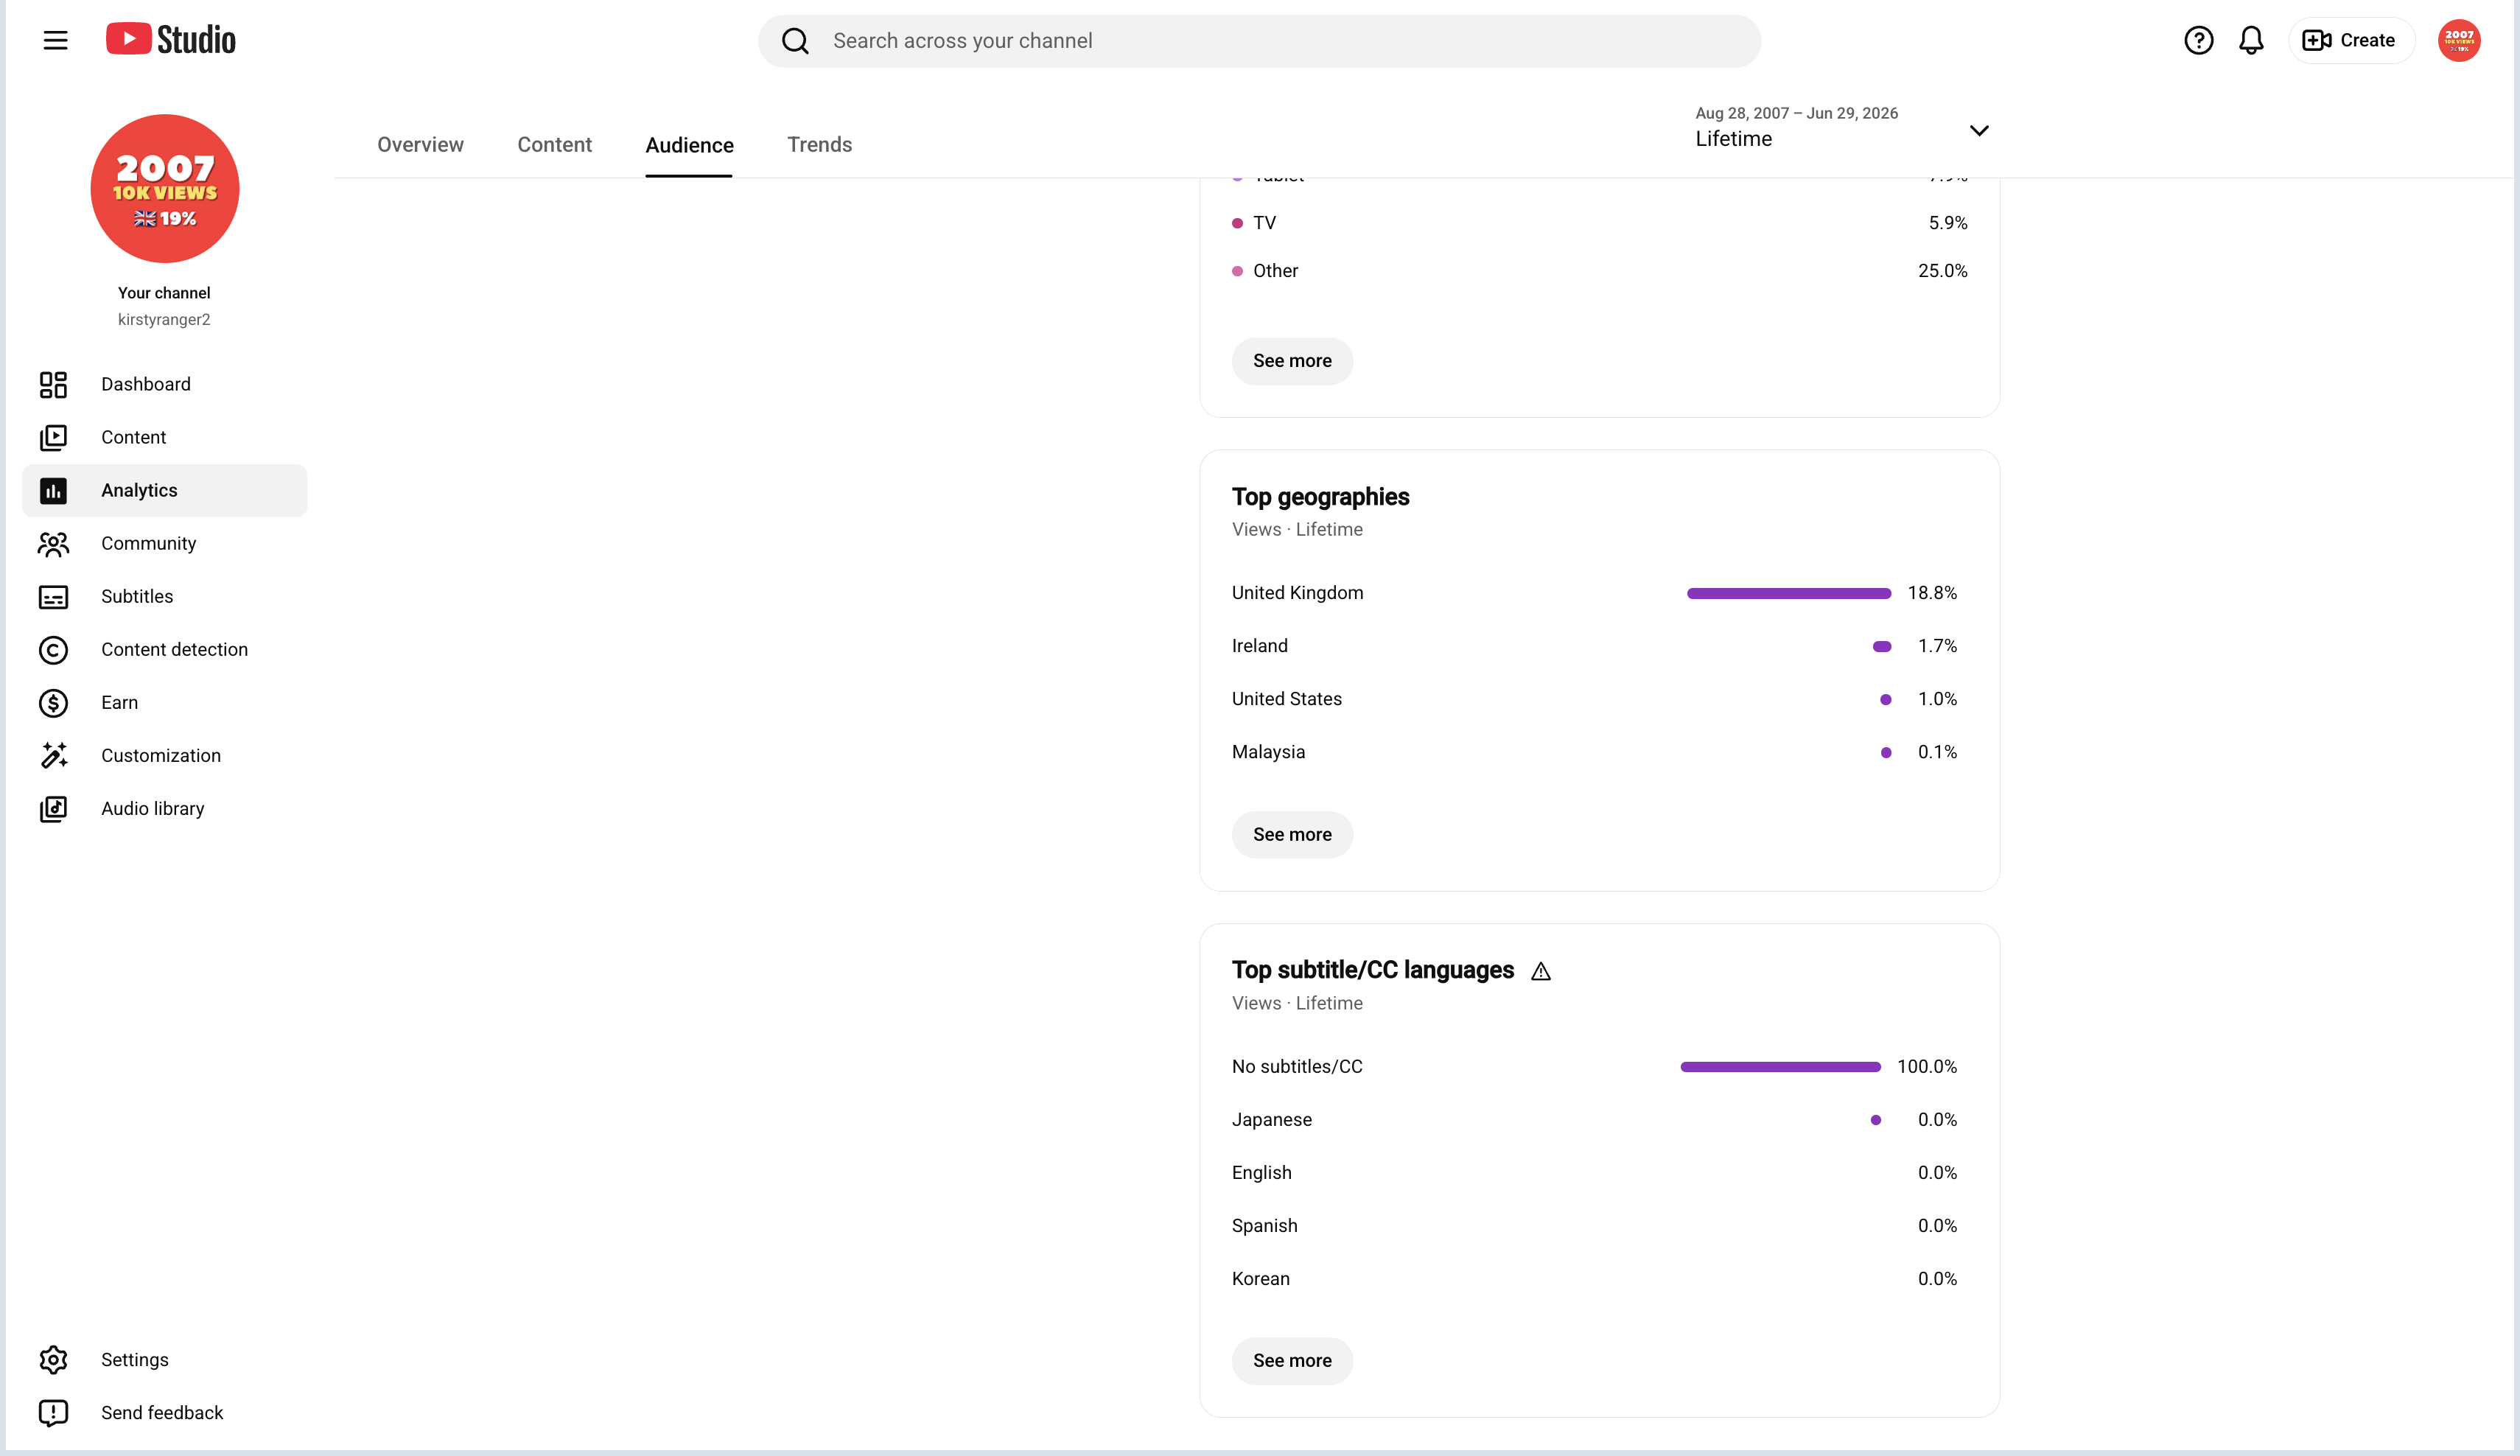Click the Spanish language row
Viewport: 2520px width, 1456px height.
1594,1225
